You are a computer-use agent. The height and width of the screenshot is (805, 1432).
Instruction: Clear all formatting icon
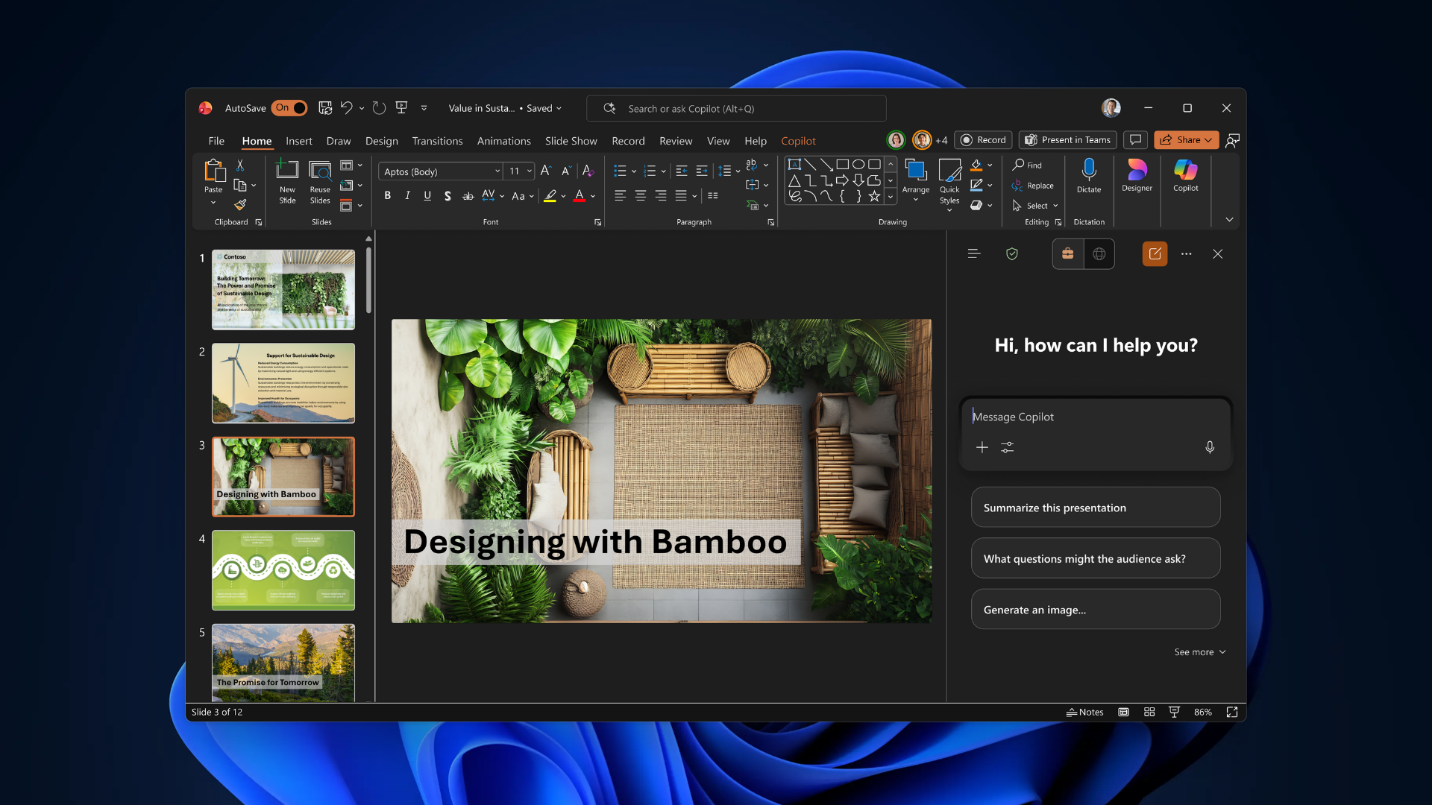pyautogui.click(x=589, y=171)
